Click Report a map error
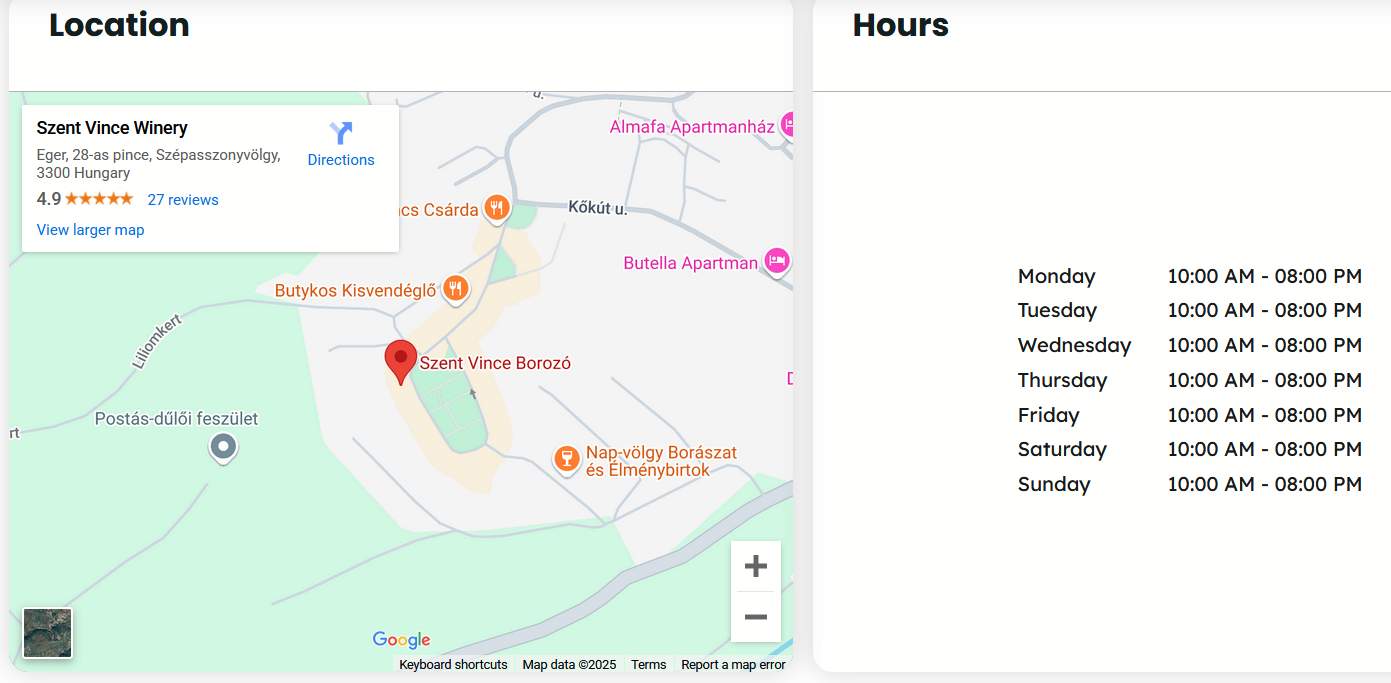1391x683 pixels. pos(733,665)
